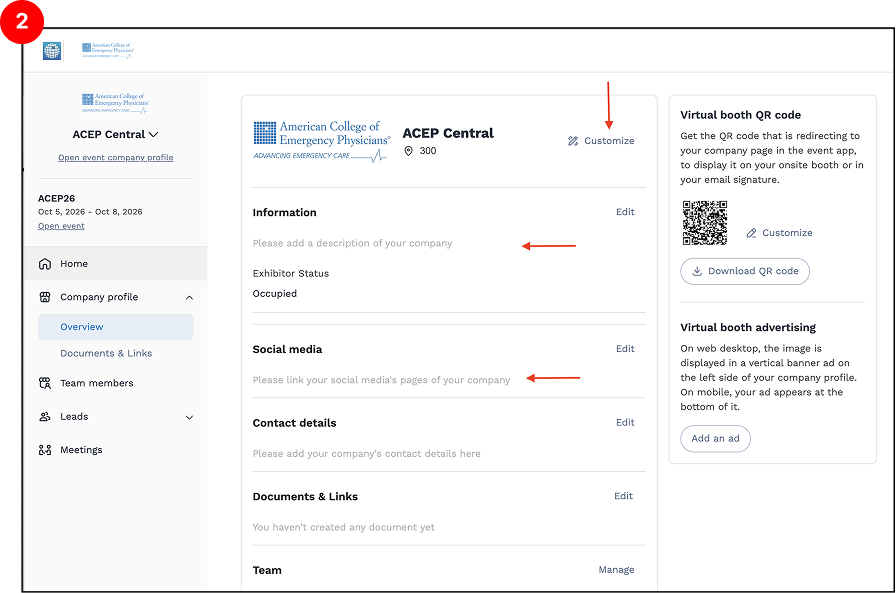This screenshot has width=896, height=593.
Task: Open the ACEP Central company dropdown
Action: [115, 134]
